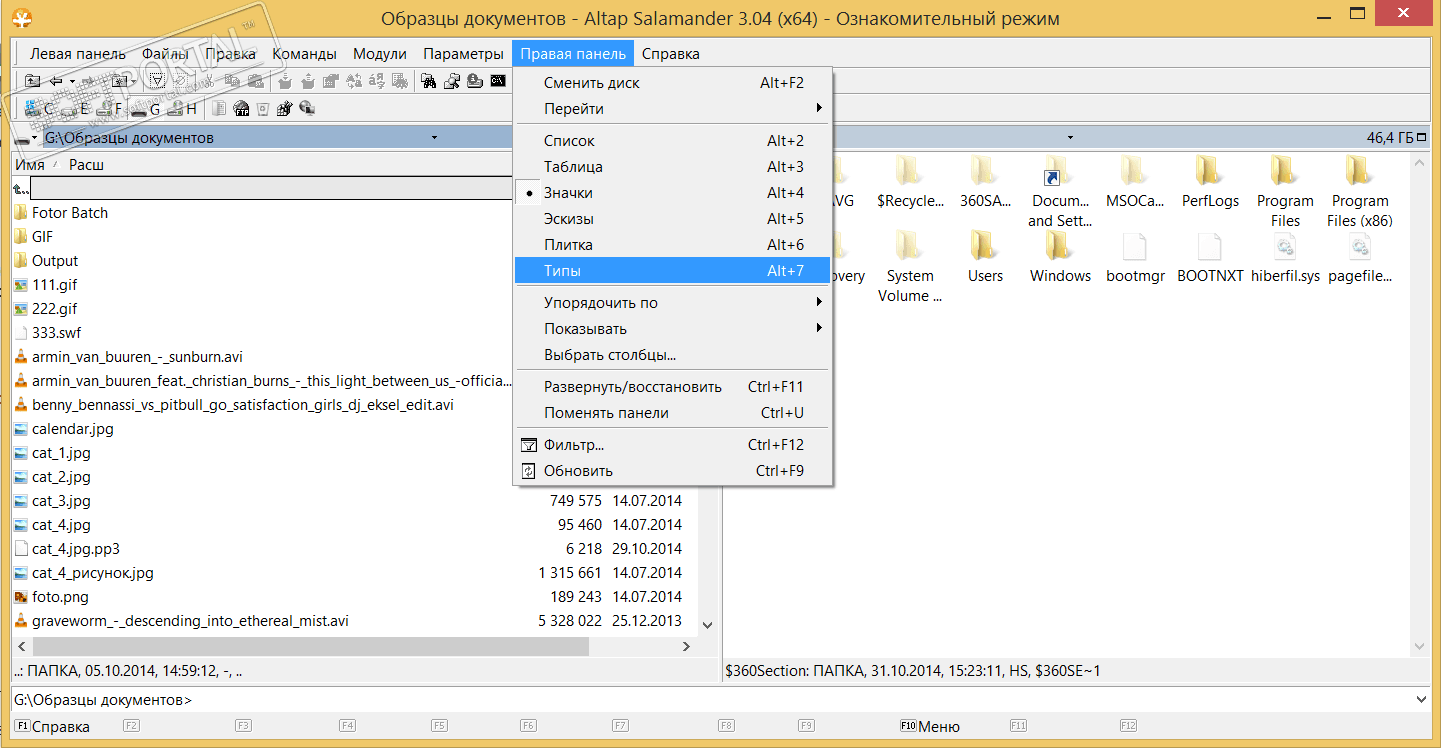Click the Find files binoculars icon
Screen dimensions: 1441x748
click(x=428, y=81)
